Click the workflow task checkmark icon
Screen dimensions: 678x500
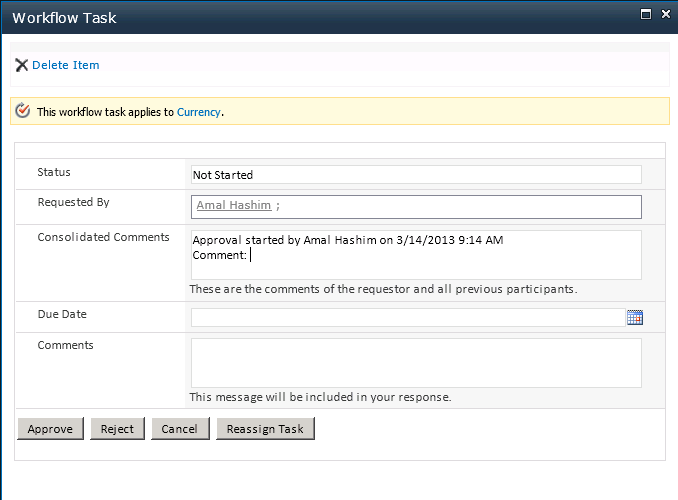coord(22,111)
